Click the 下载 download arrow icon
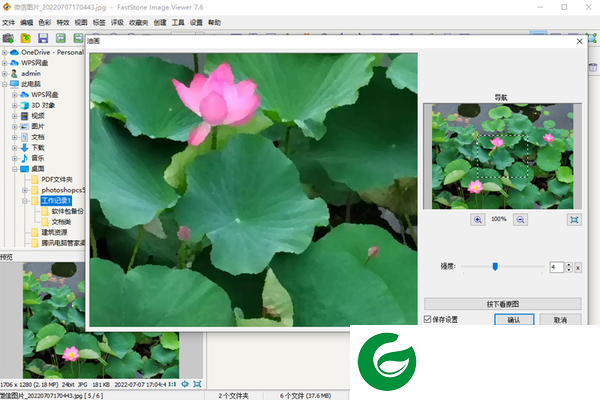 [24, 147]
